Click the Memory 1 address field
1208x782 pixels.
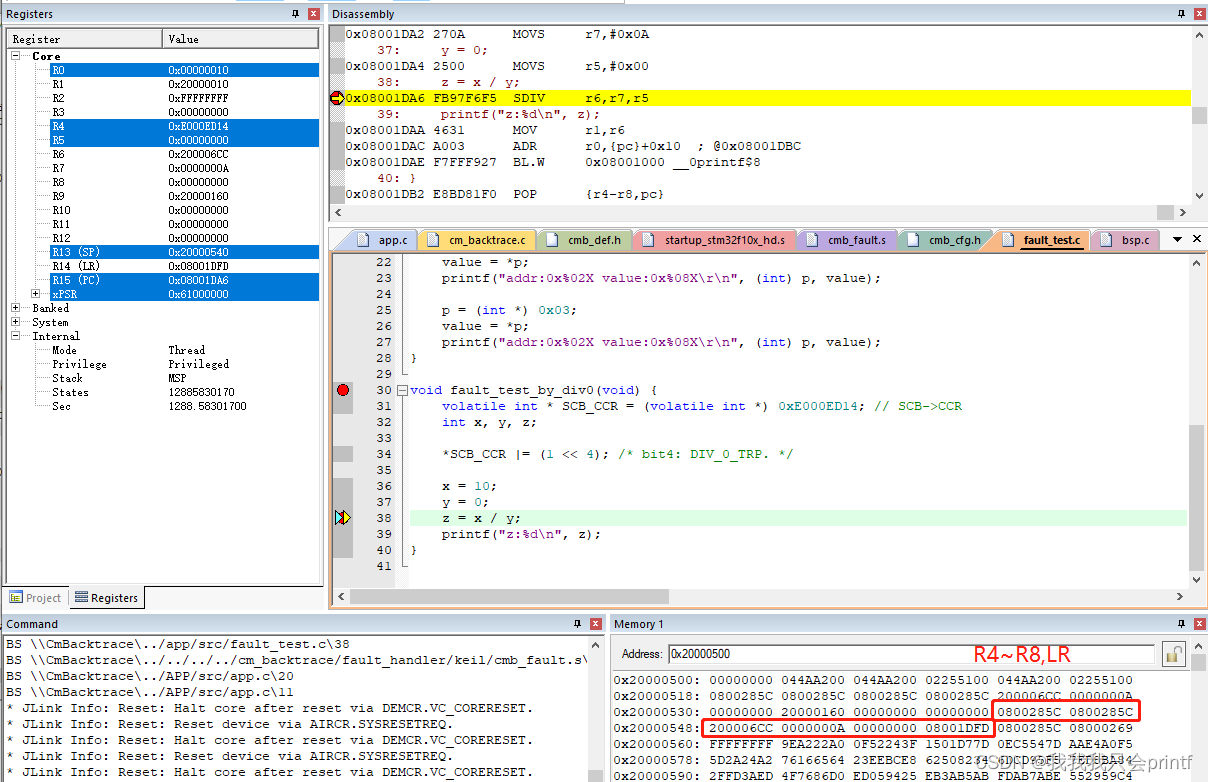click(x=911, y=654)
